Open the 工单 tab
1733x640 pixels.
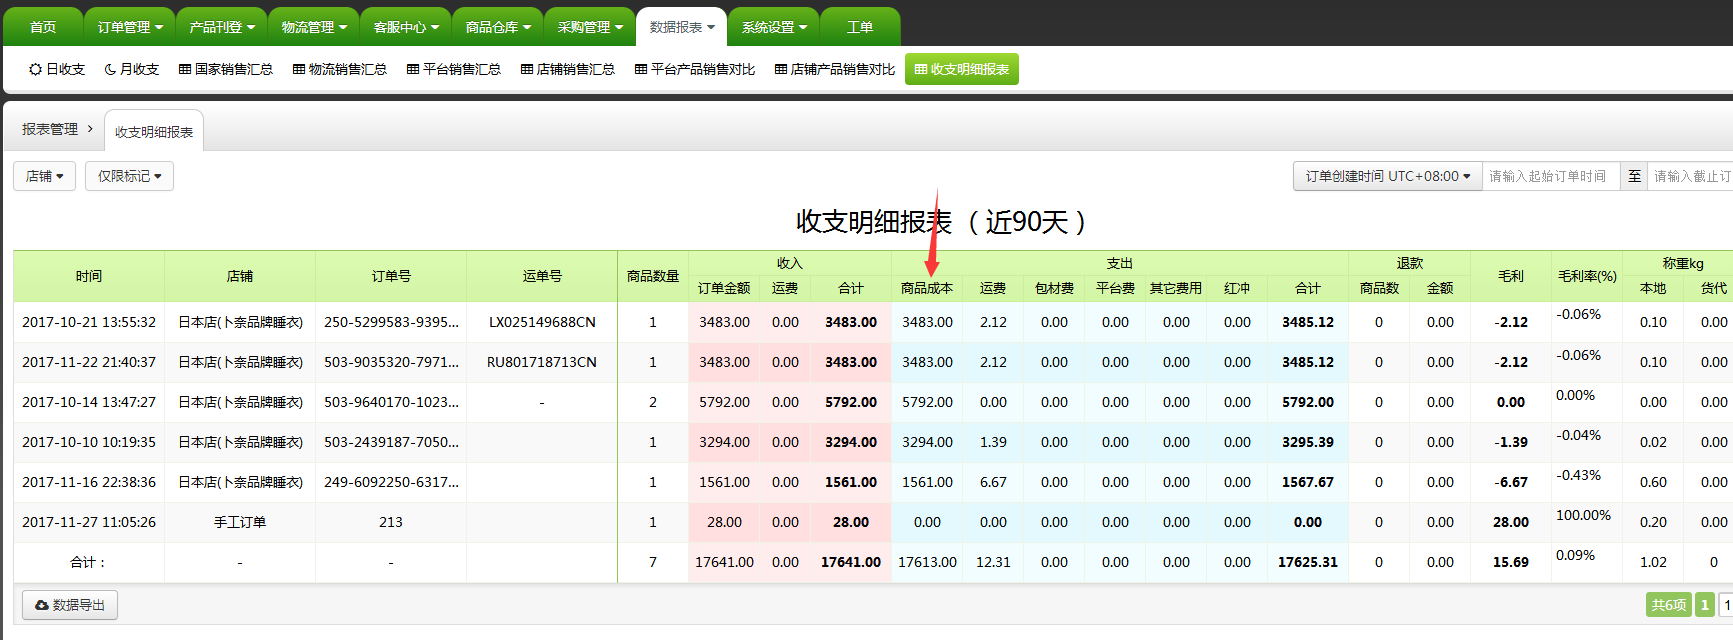point(860,27)
